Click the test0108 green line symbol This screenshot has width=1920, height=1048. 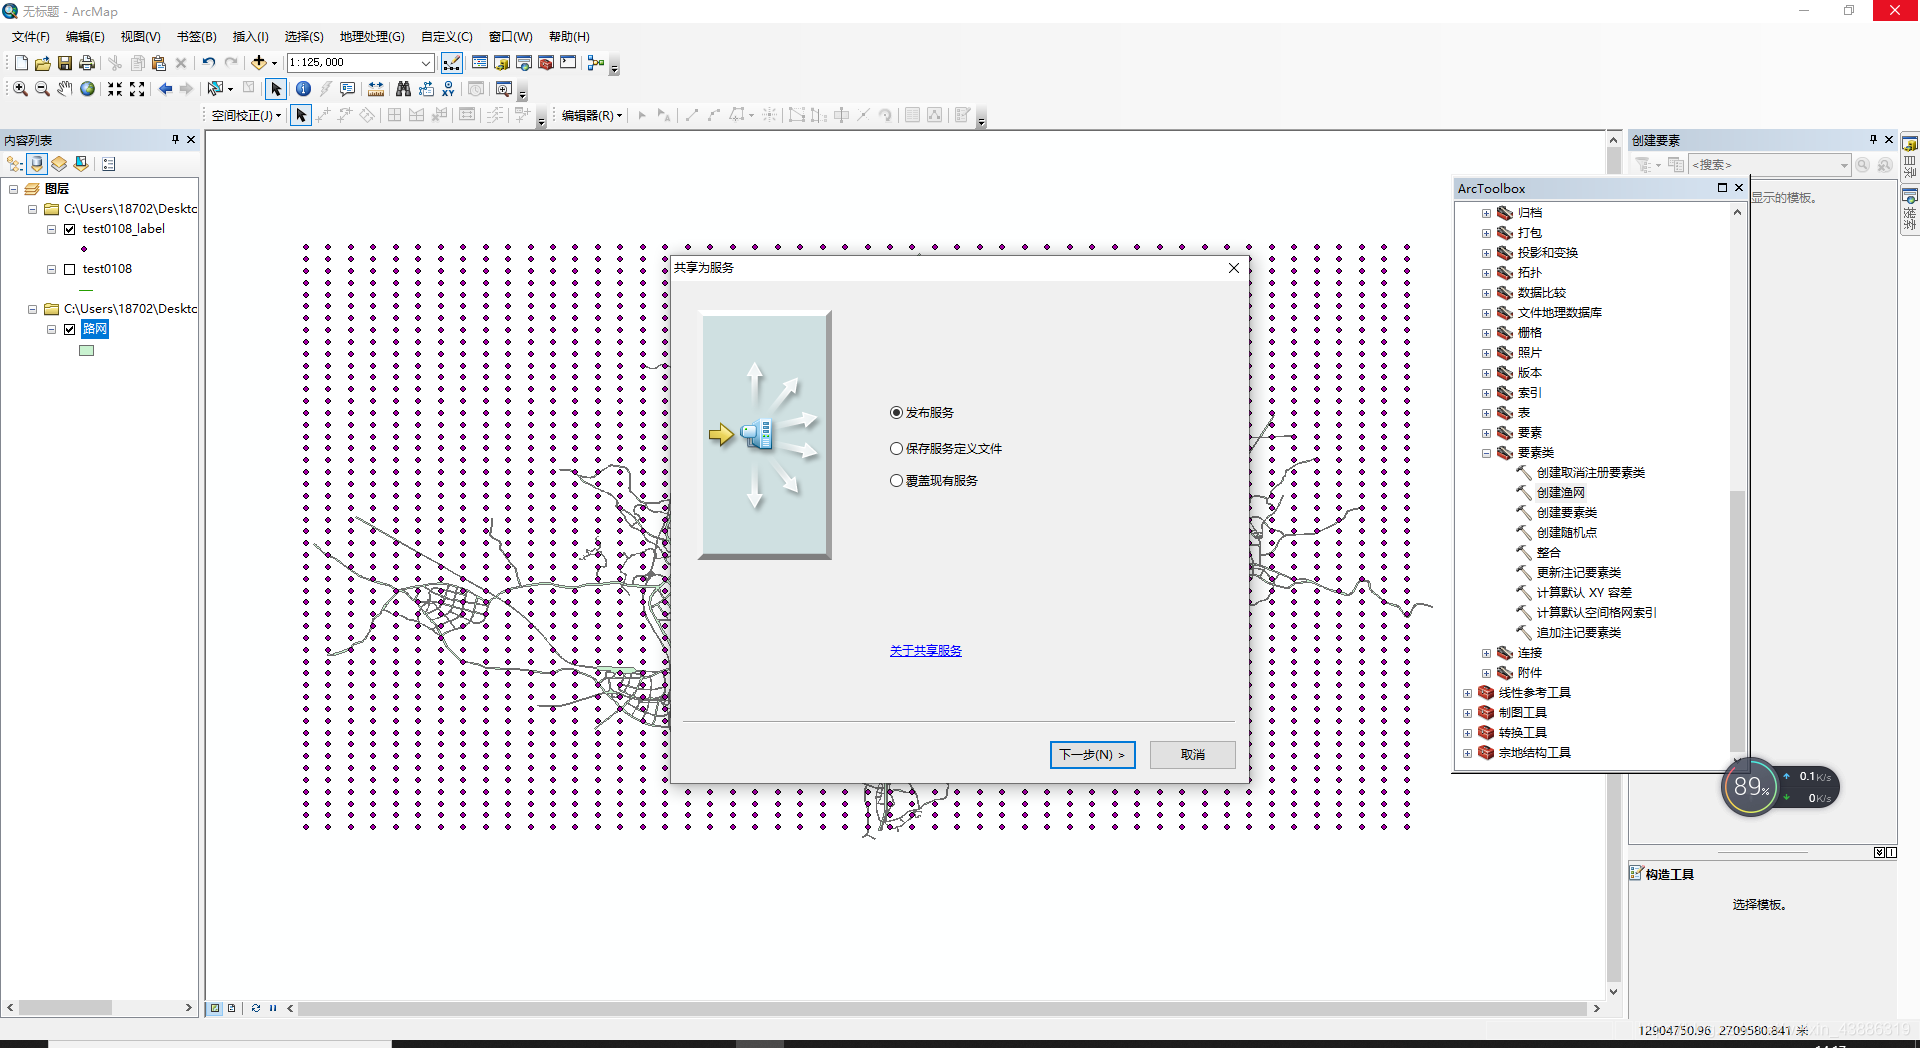87,290
